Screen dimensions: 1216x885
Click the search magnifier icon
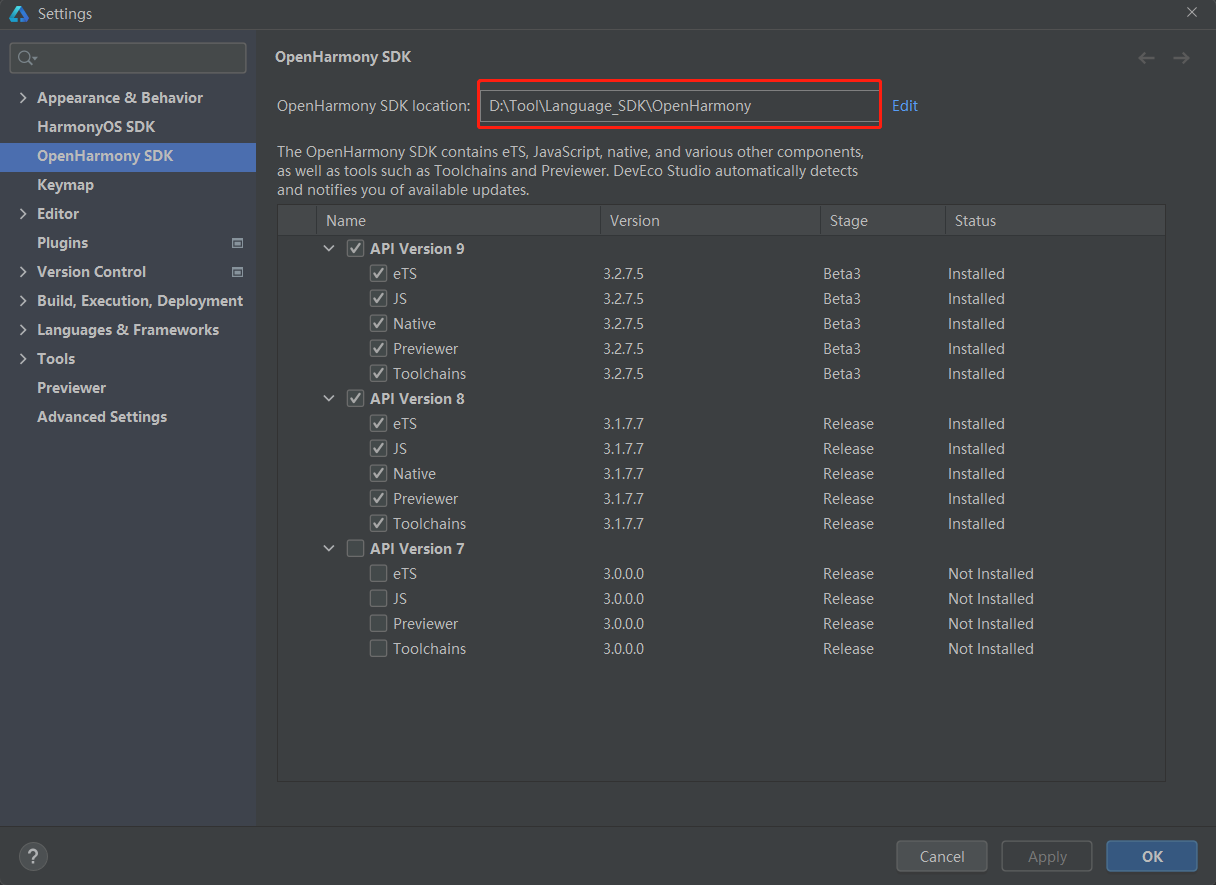tap(26, 59)
